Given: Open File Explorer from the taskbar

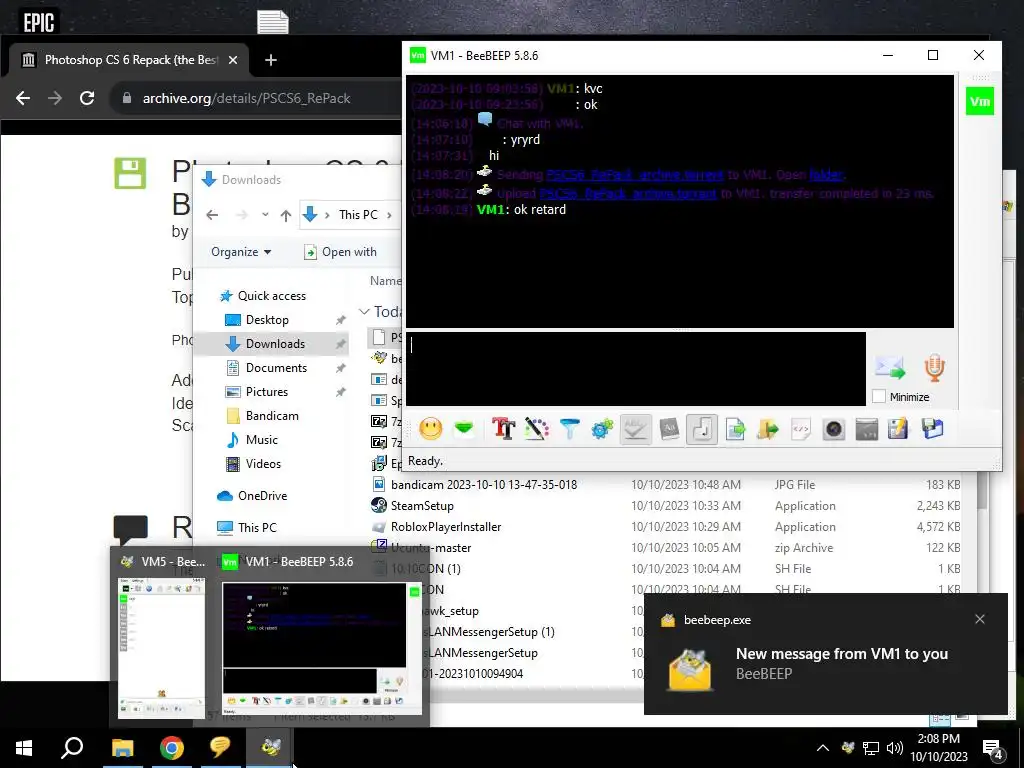Looking at the screenshot, I should (x=122, y=748).
